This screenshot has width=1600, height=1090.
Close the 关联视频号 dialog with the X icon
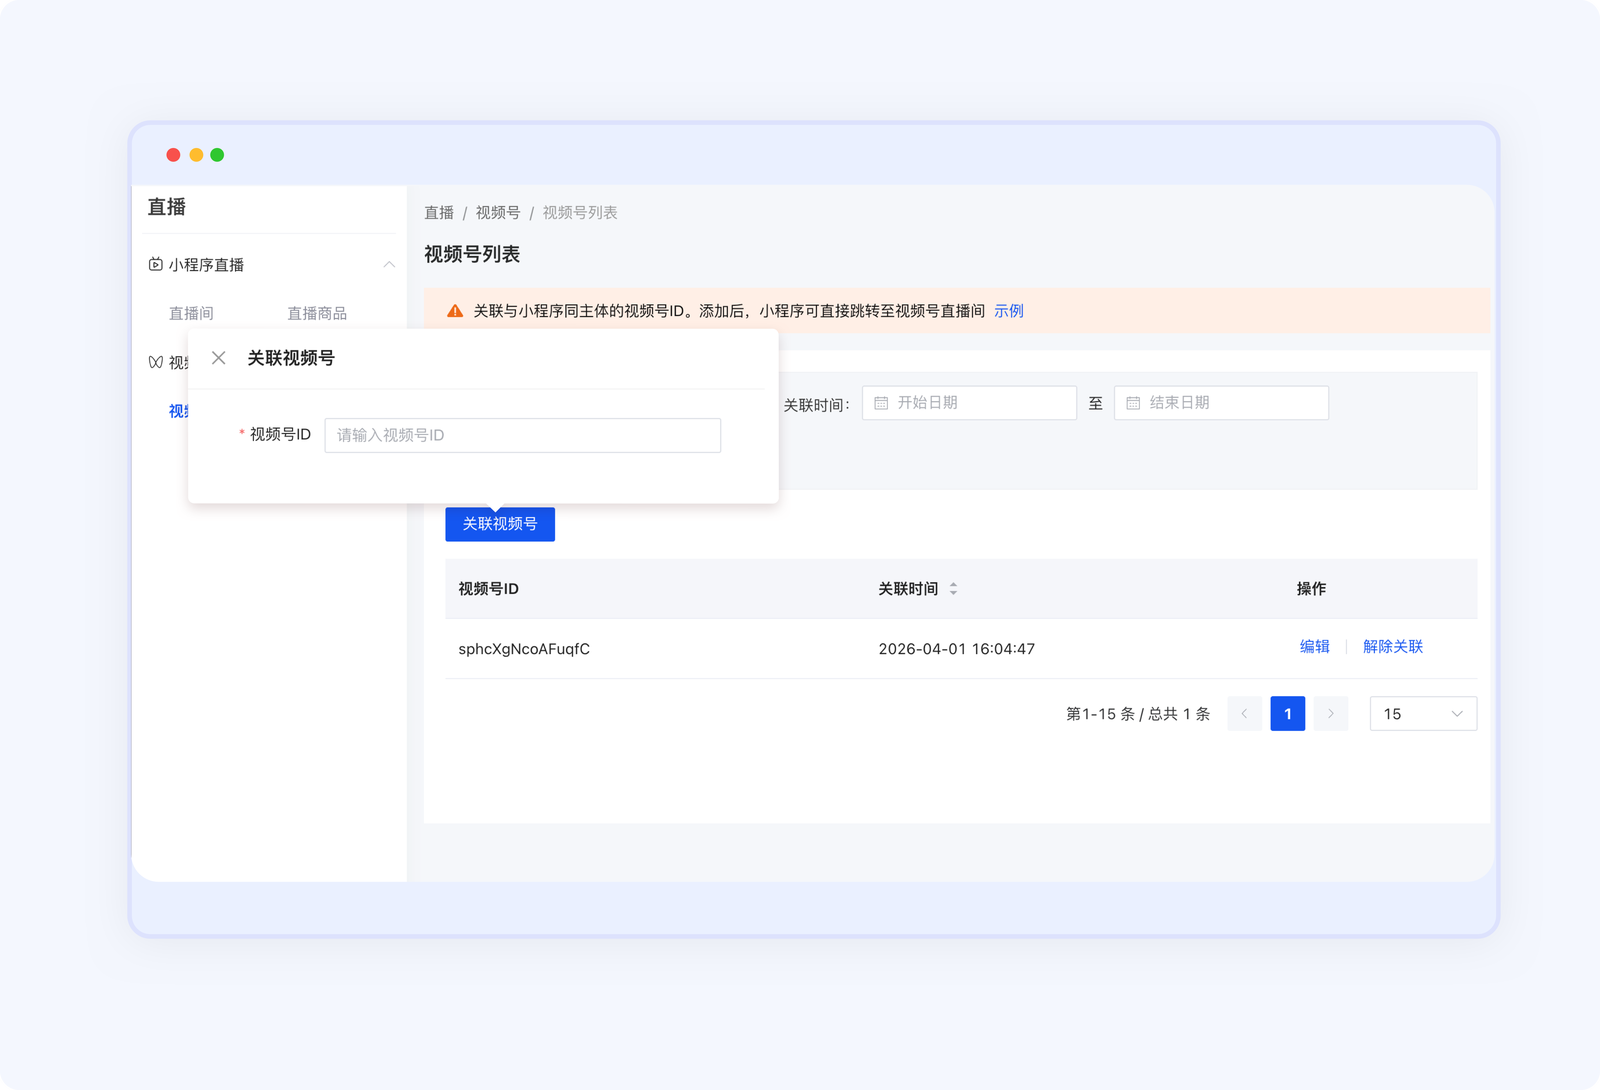pos(219,358)
